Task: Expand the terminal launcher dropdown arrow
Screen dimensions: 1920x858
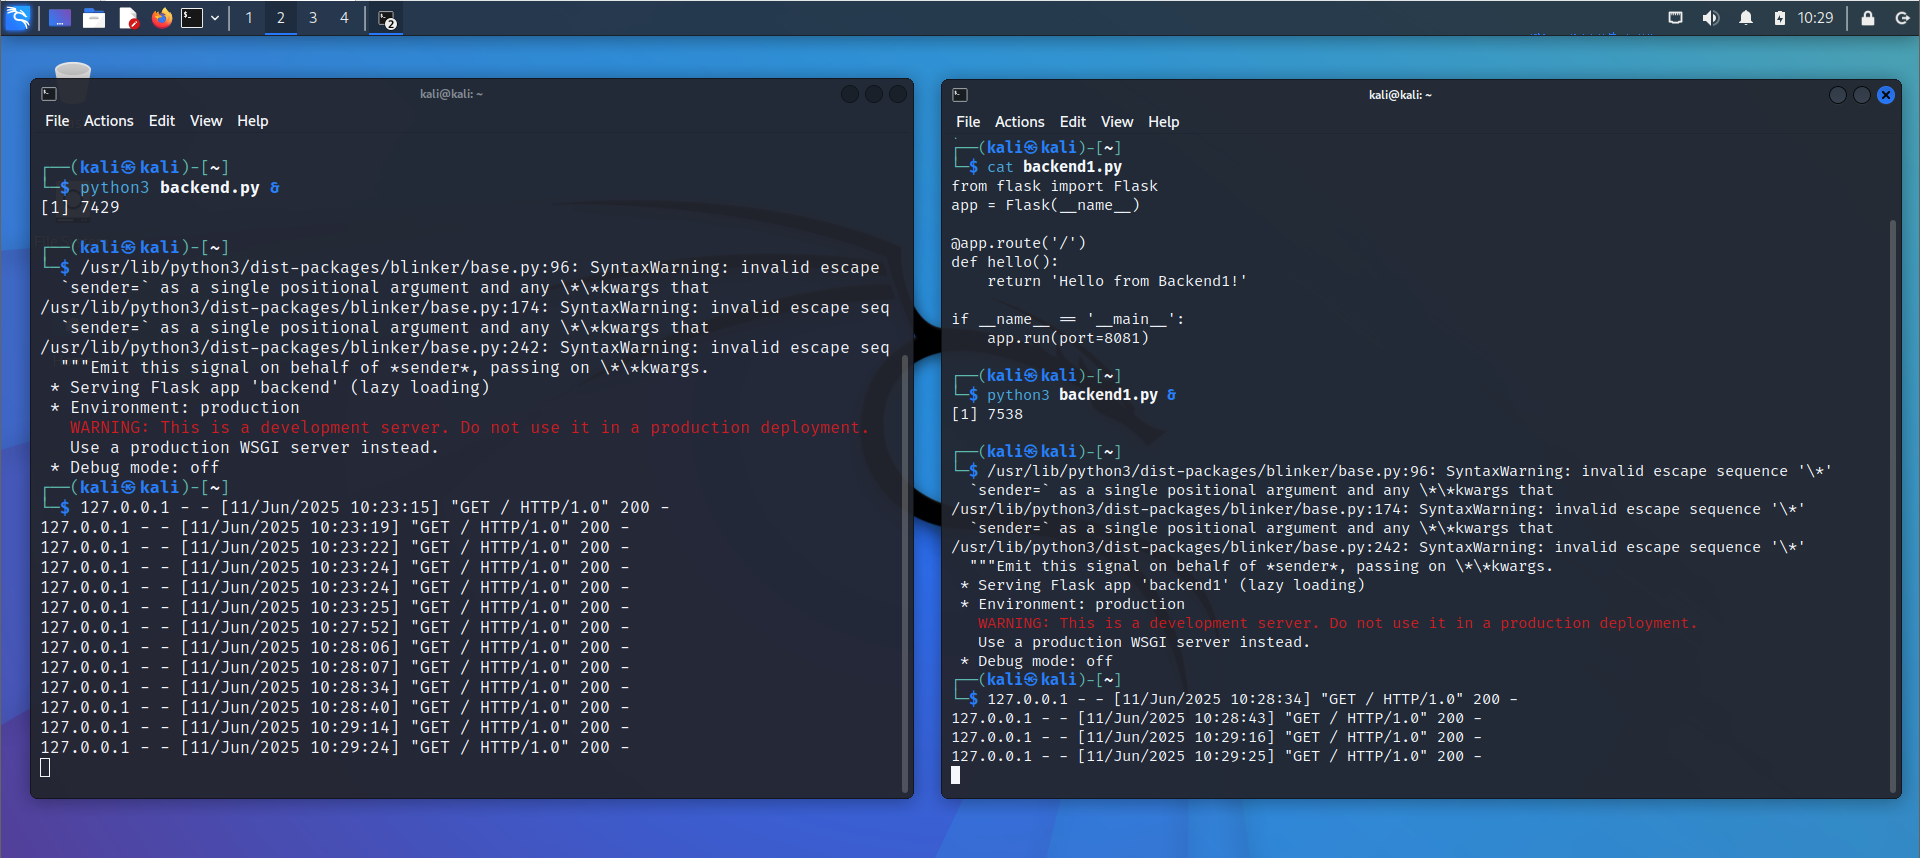Action: pos(215,18)
